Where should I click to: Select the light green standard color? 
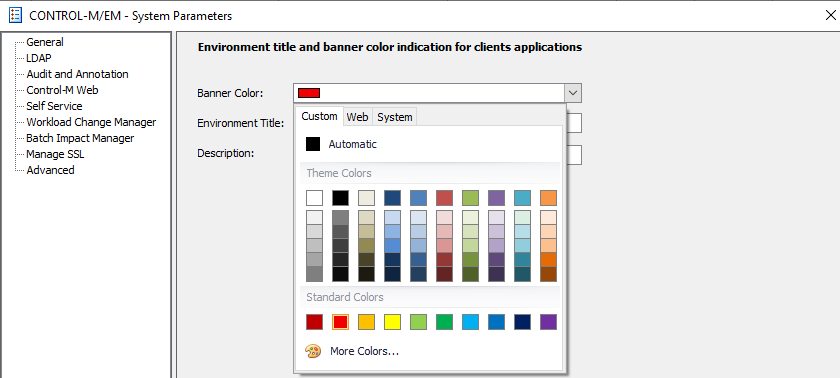(418, 322)
